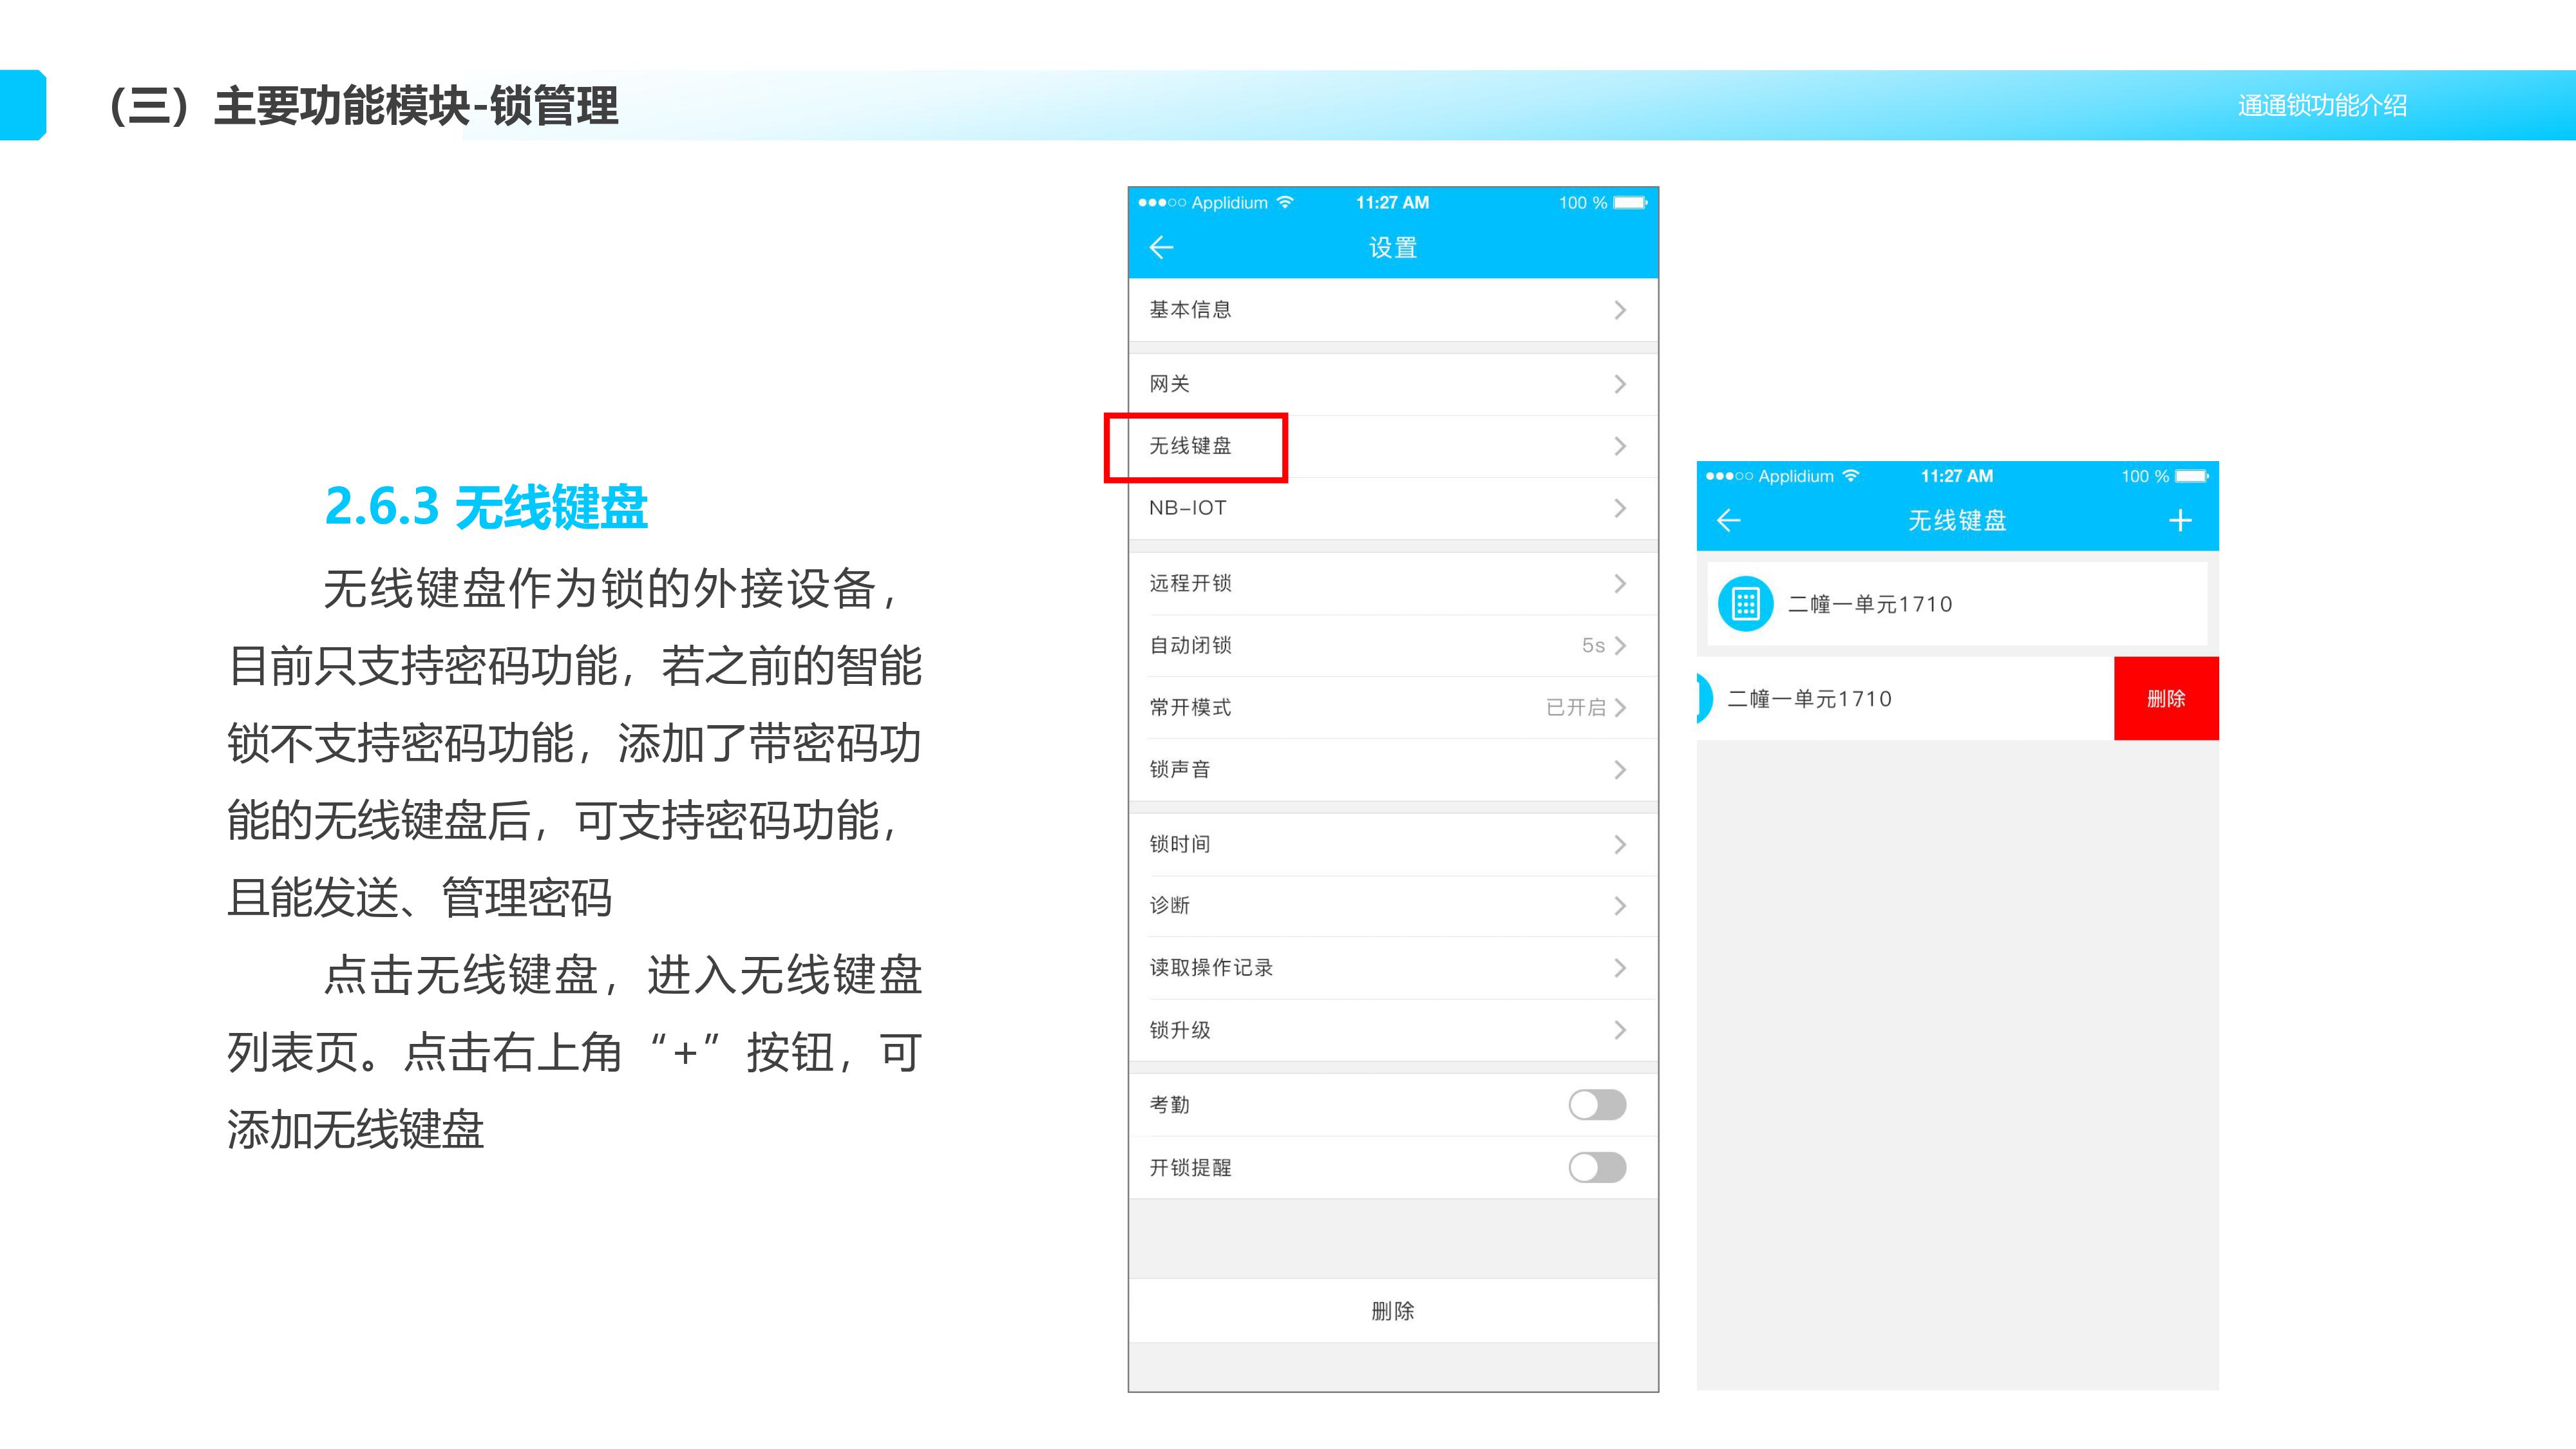Toggle the 考勤 switch
The image size is (2576, 1449).
1597,1105
